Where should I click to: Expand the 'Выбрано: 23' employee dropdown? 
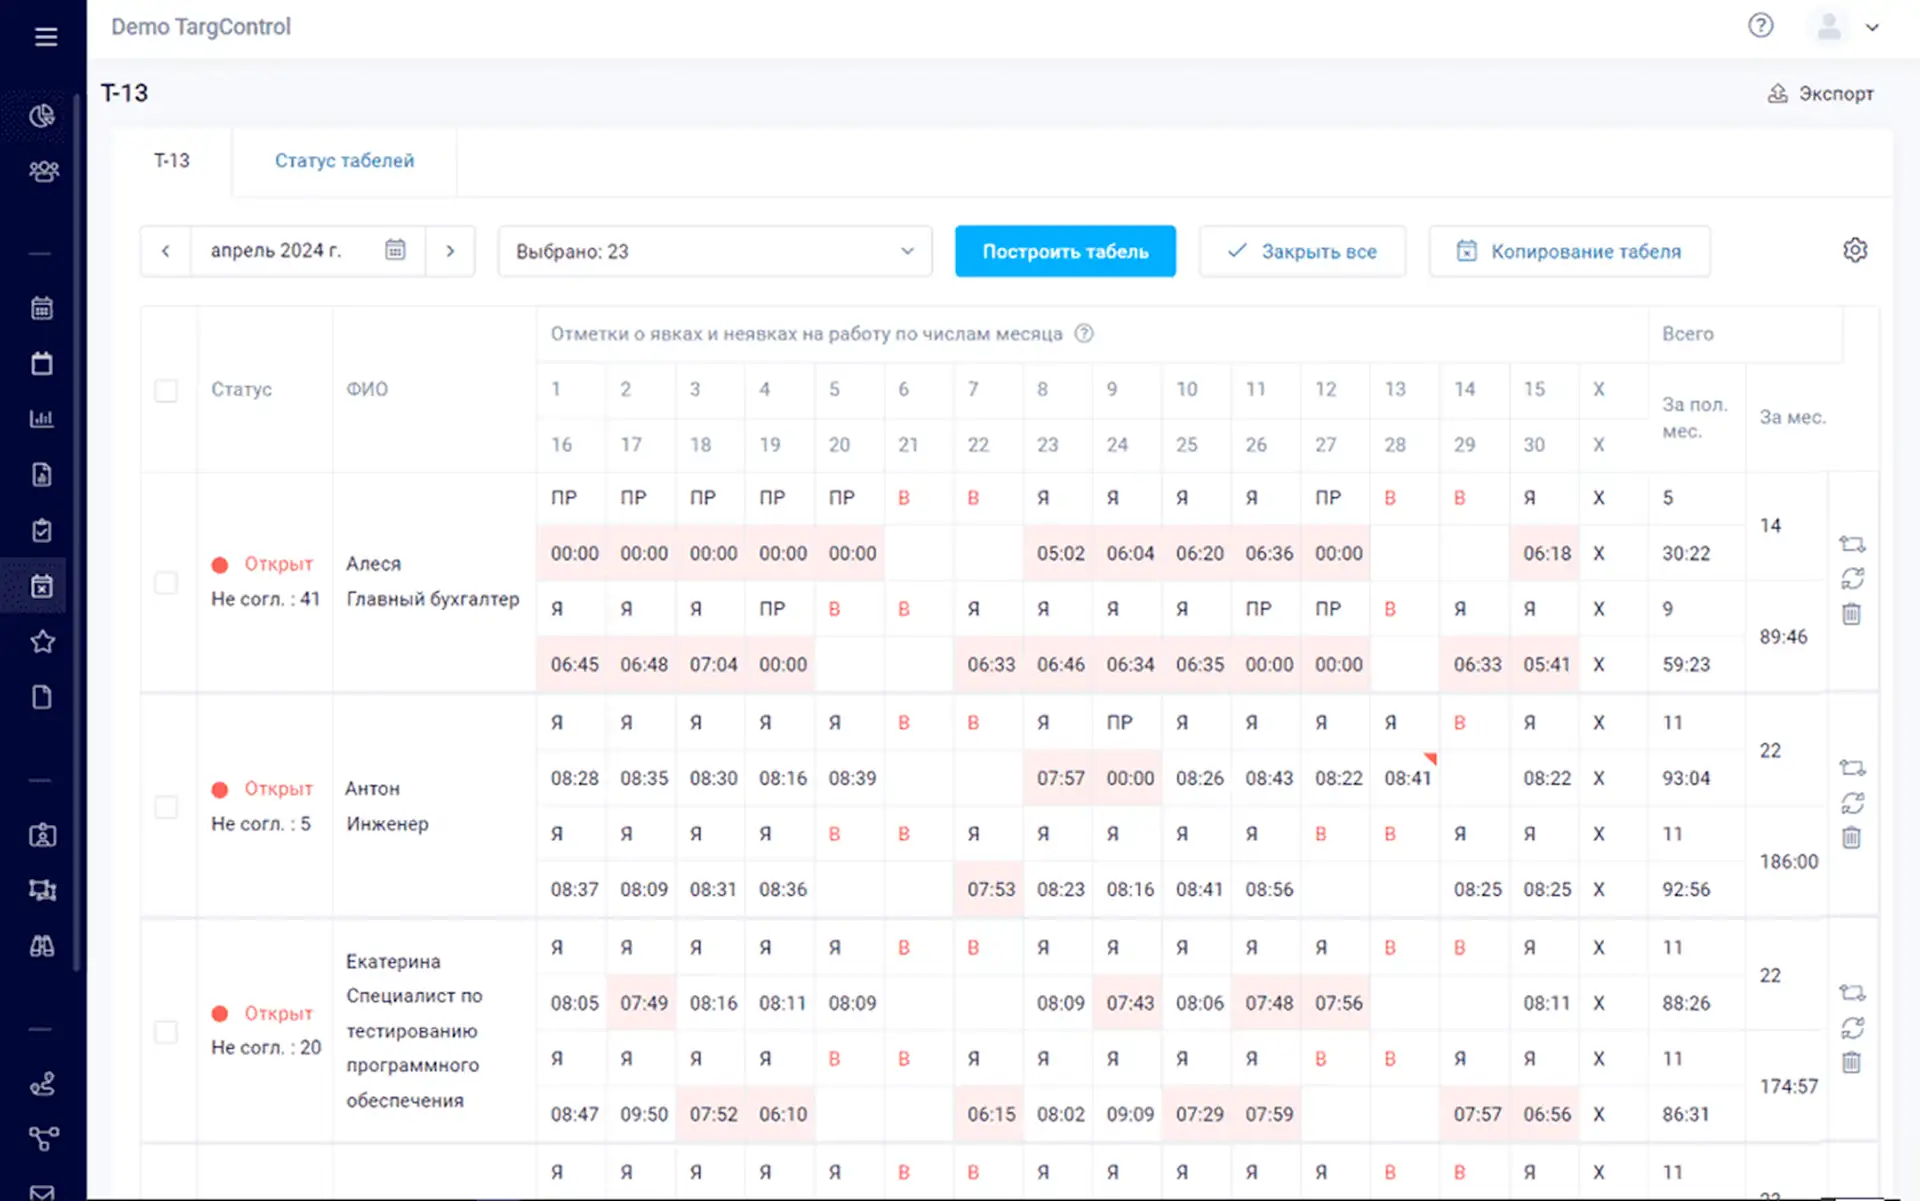click(714, 252)
